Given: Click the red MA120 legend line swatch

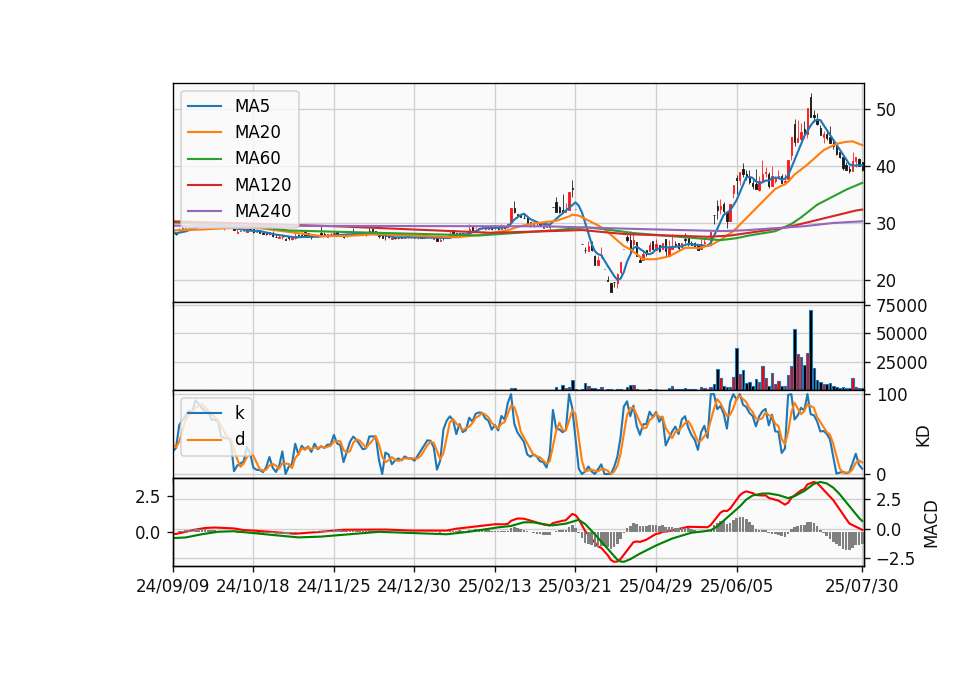Looking at the screenshot, I should pos(204,185).
